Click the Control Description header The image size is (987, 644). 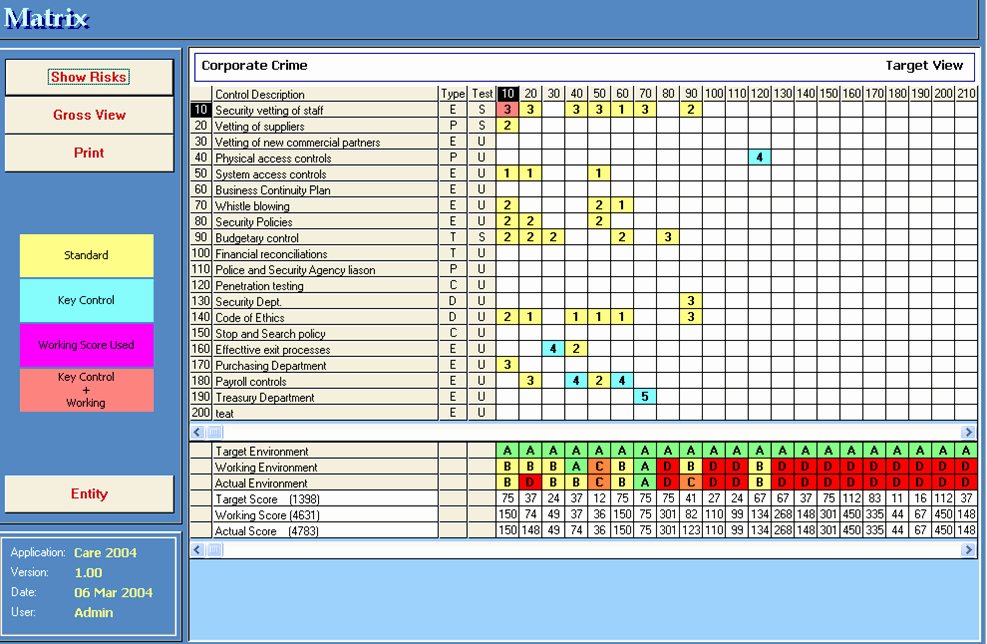click(325, 94)
